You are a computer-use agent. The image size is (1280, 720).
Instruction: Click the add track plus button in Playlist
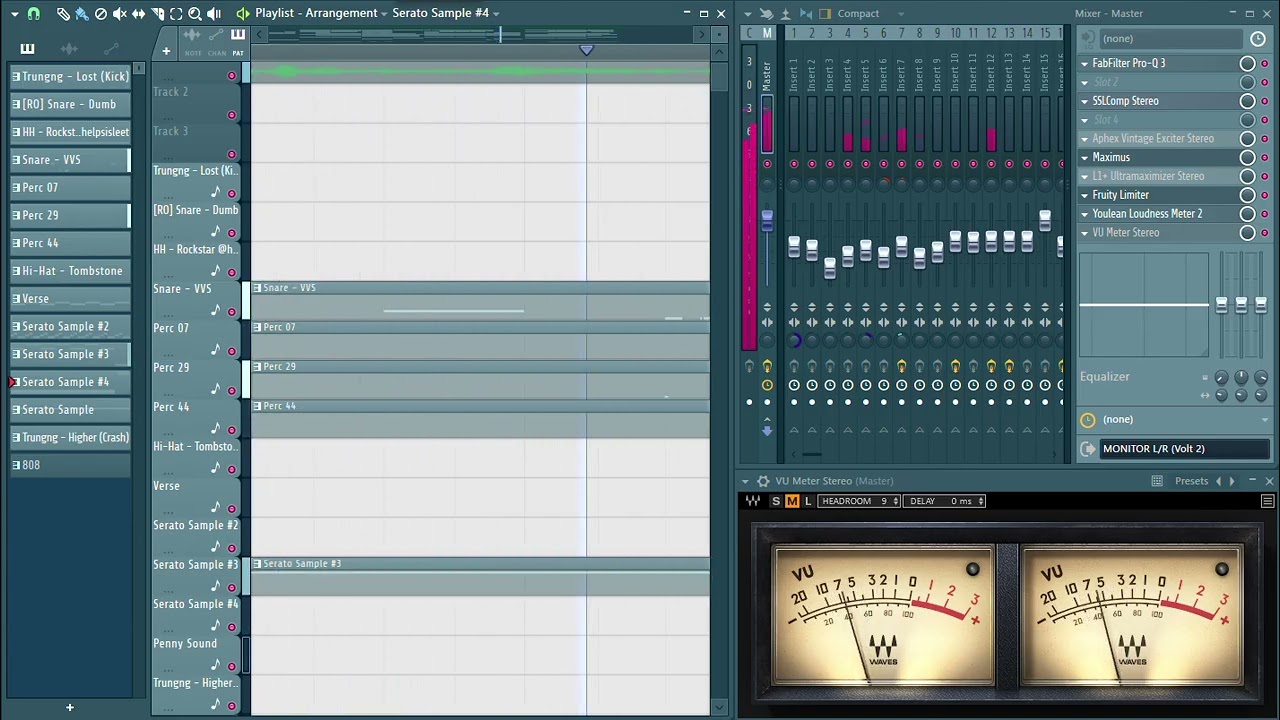coord(166,50)
